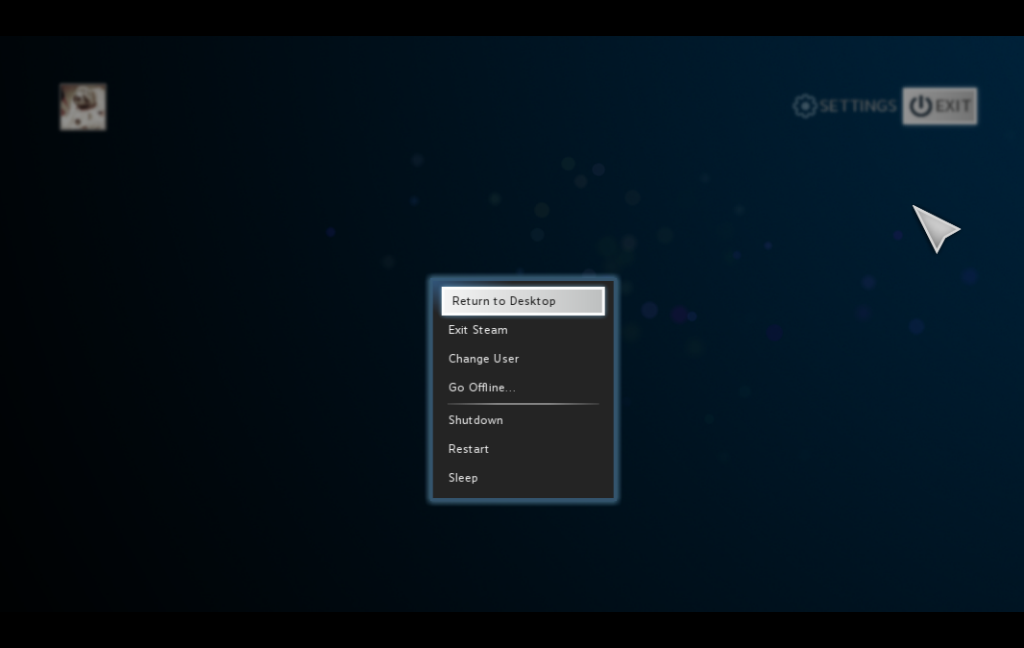
Task: Click the EXIT power button
Action: click(940, 106)
